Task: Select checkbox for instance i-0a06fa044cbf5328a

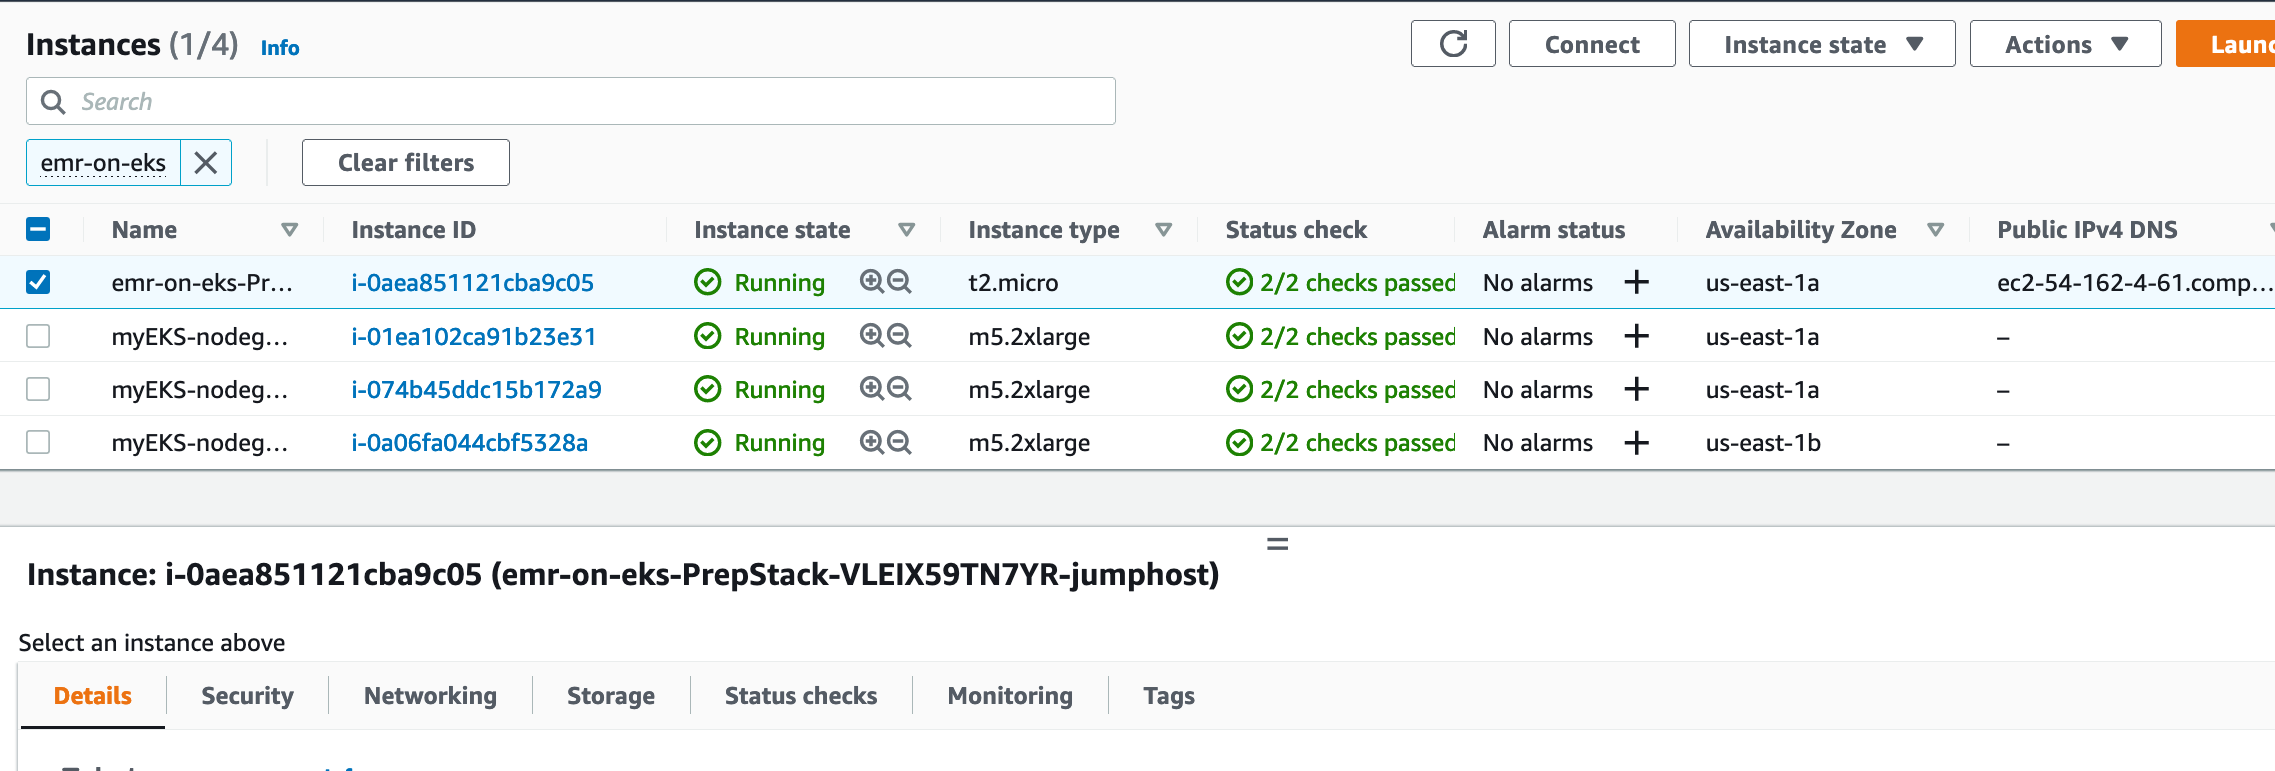Action: 38,442
